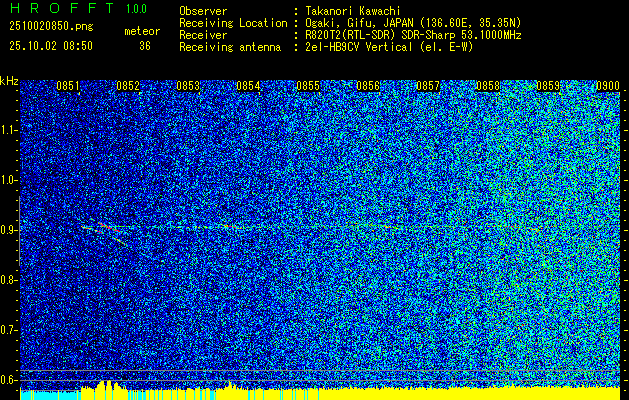Click the 0857 time marker
The height and width of the screenshot is (400, 629).
click(428, 86)
